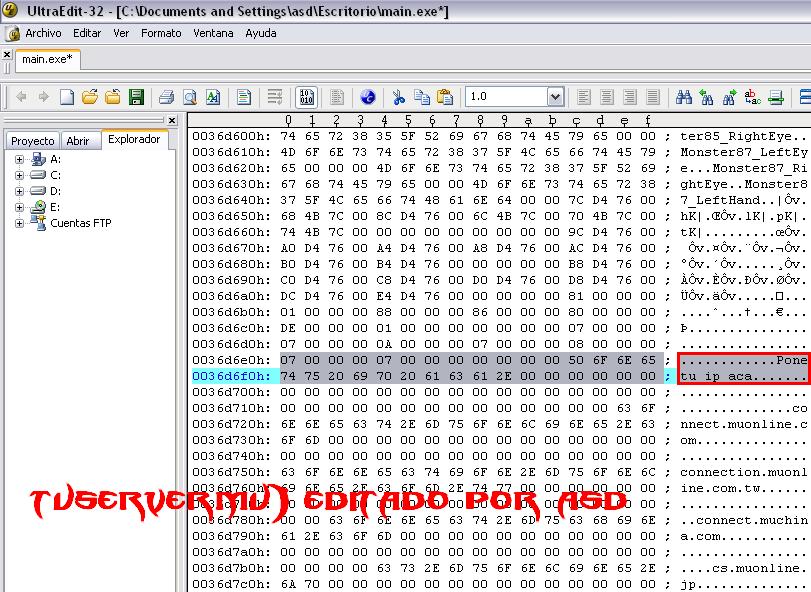This screenshot has height=592, width=811.
Task: Open the 1.0 line spacing dropdown
Action: tap(555, 97)
